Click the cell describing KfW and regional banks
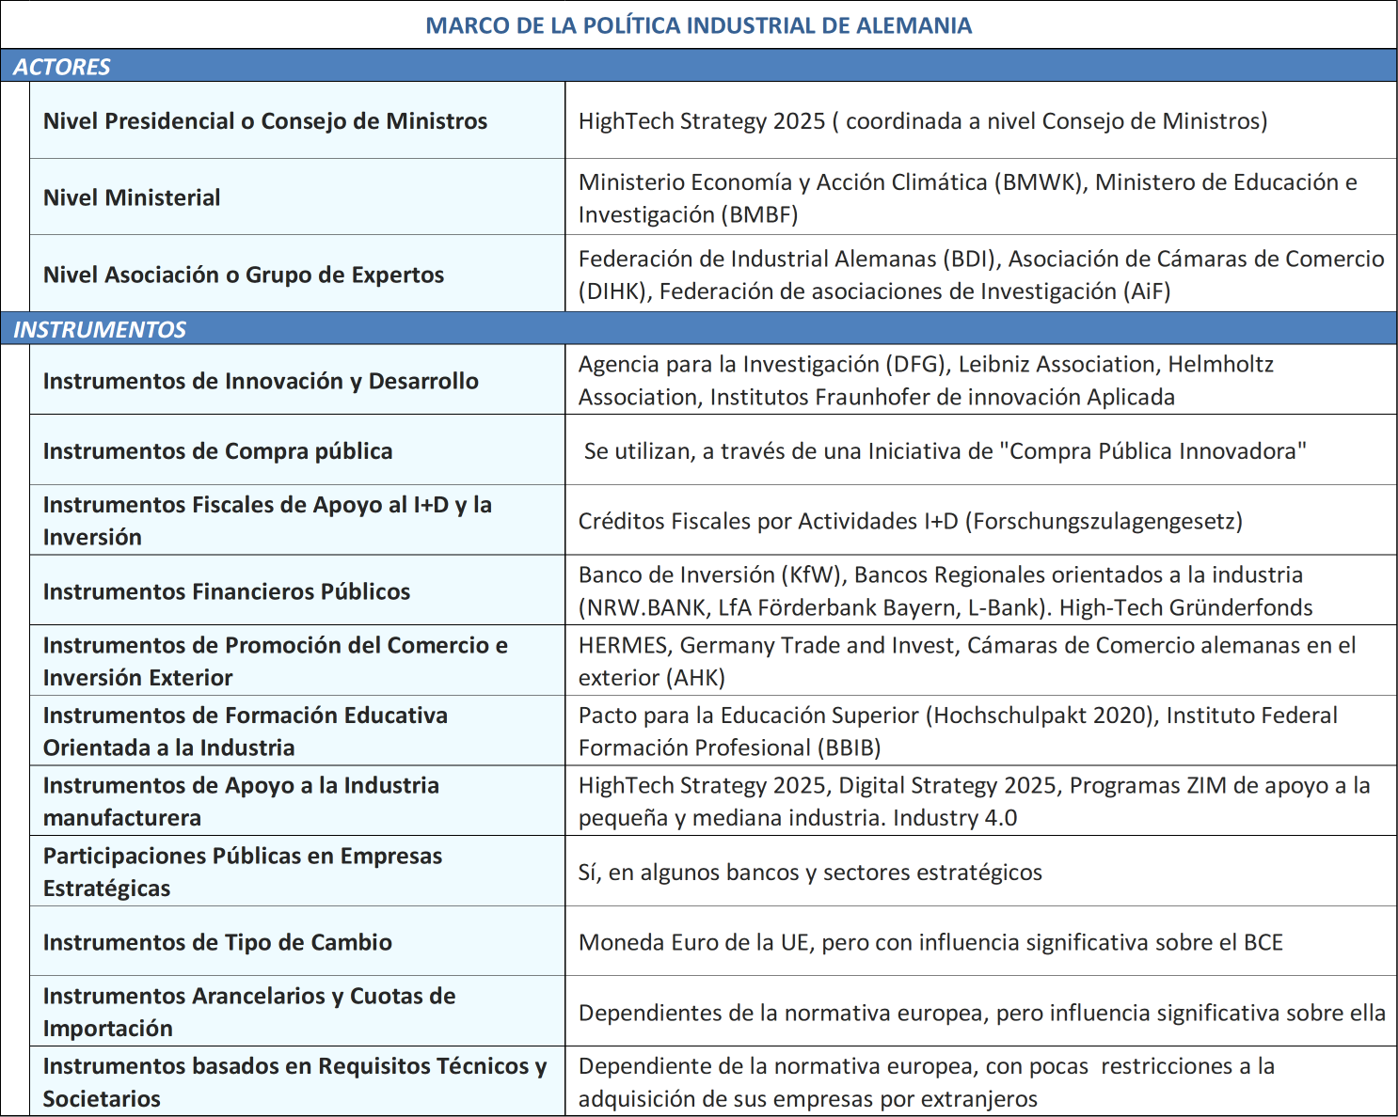Screen dimensions: 1398x1117 click(x=945, y=591)
